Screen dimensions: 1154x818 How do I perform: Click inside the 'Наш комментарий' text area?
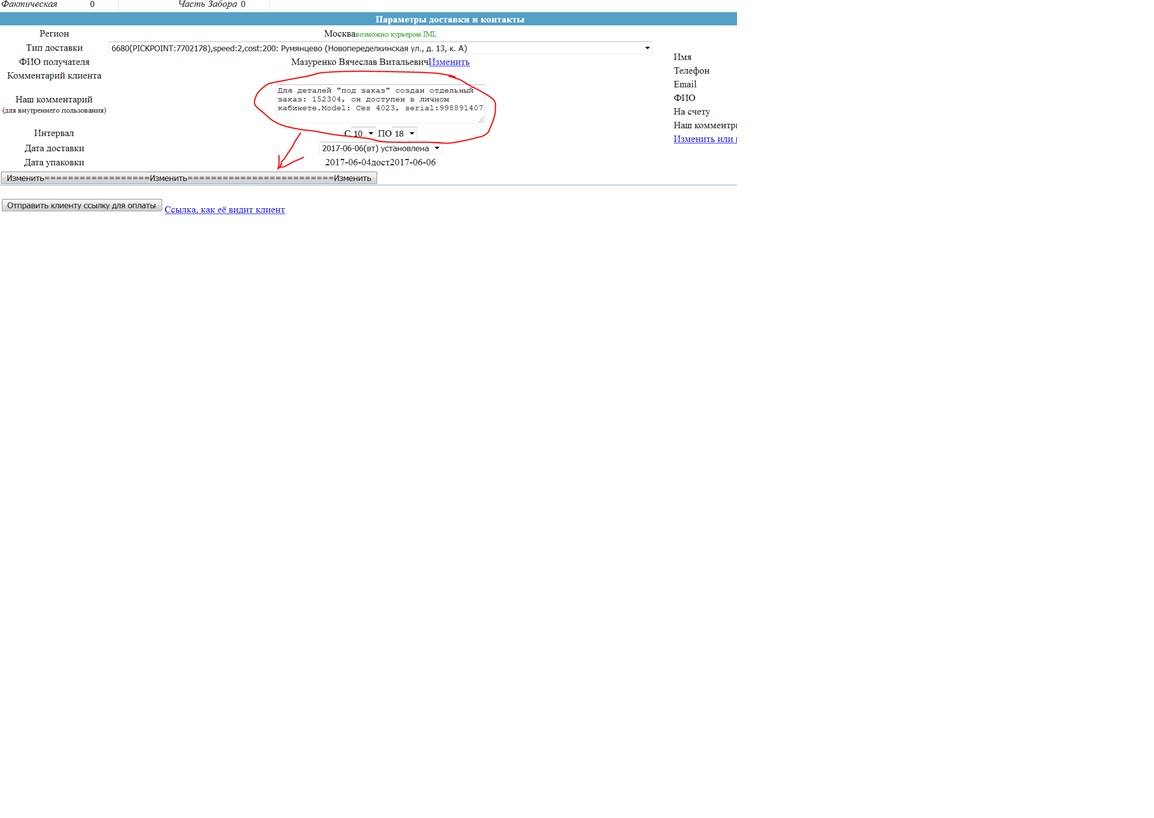(x=380, y=104)
